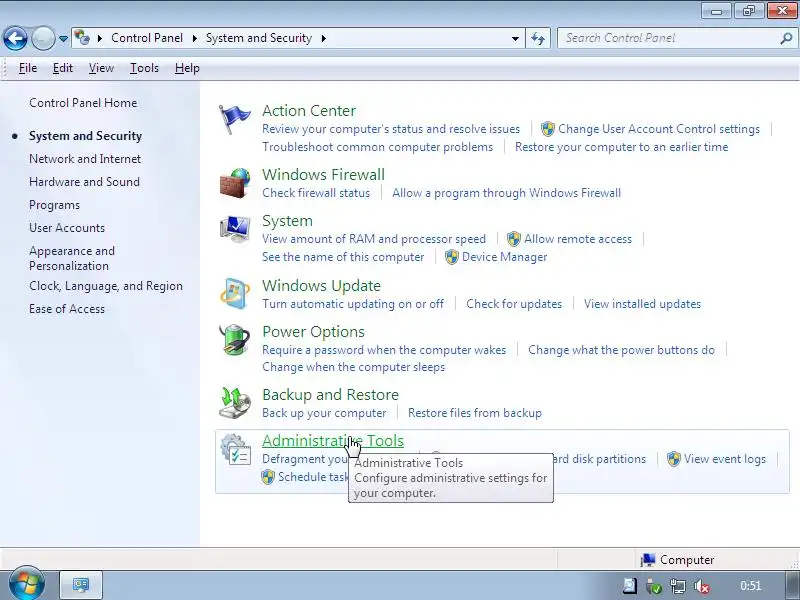The height and width of the screenshot is (600, 800).
Task: Click the System computer icon
Action: pos(235,229)
